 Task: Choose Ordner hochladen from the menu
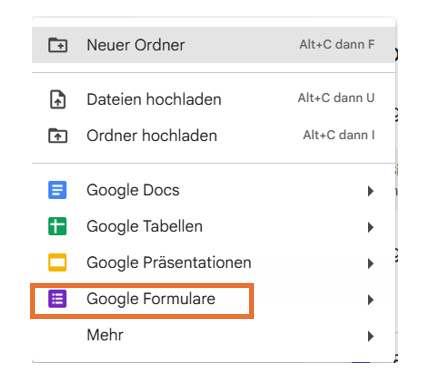click(213, 135)
